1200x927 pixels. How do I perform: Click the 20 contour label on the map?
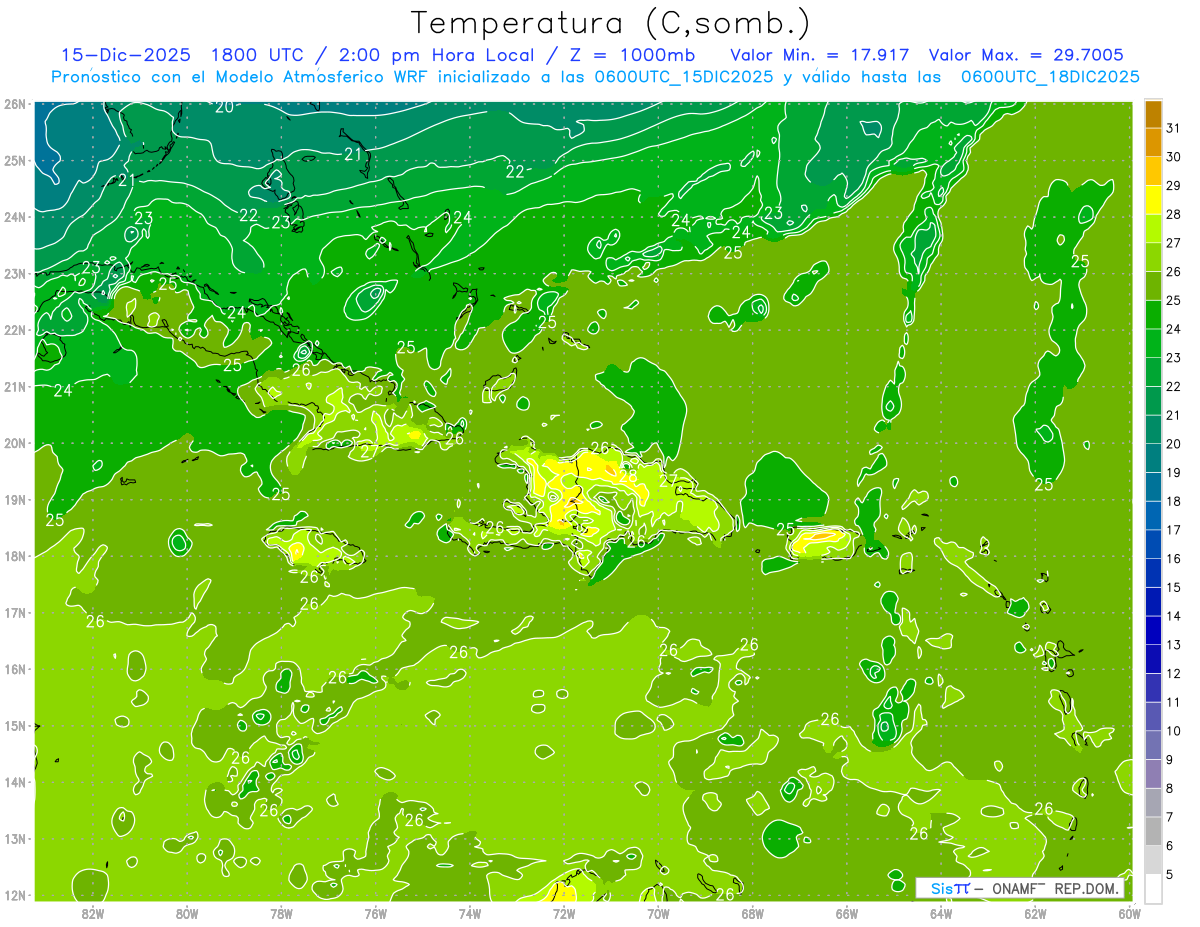pos(225,107)
